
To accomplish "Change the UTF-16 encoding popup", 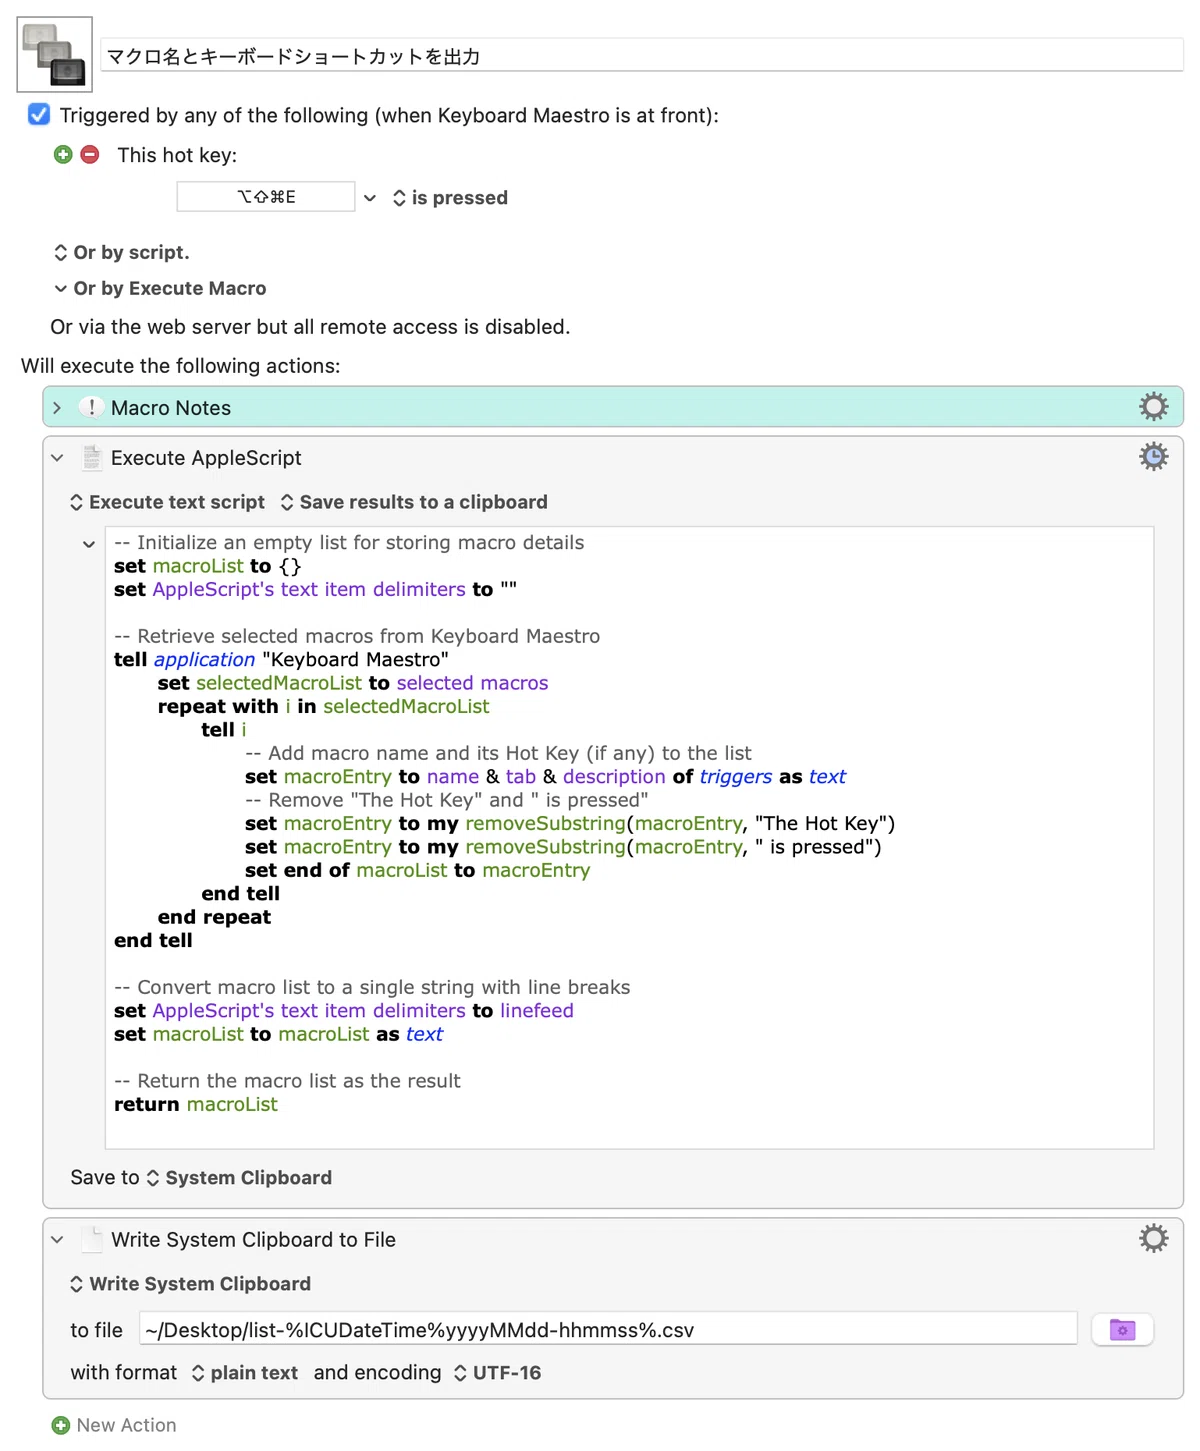I will (497, 1373).
